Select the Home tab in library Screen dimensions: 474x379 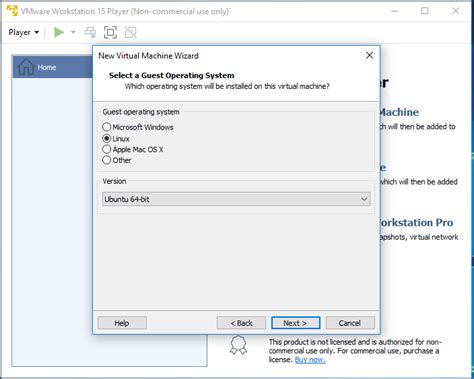coord(52,67)
